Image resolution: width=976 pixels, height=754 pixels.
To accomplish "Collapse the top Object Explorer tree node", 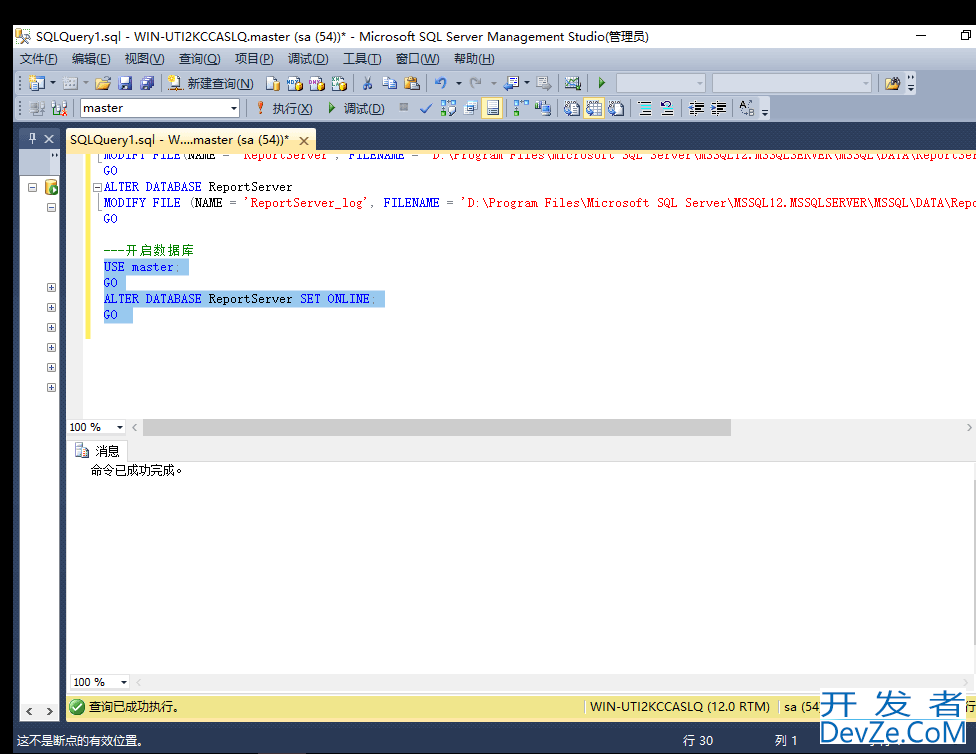I will (x=32, y=187).
